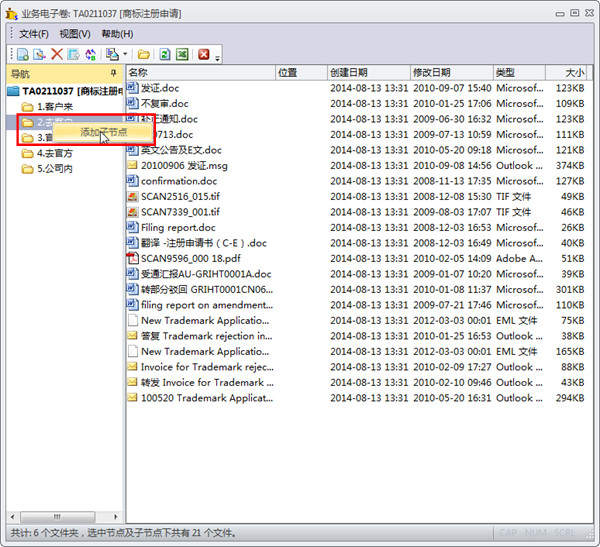Screen dimensions: 600x547
Task: Click the blue folder icon of TA0211037
Action: [13, 91]
